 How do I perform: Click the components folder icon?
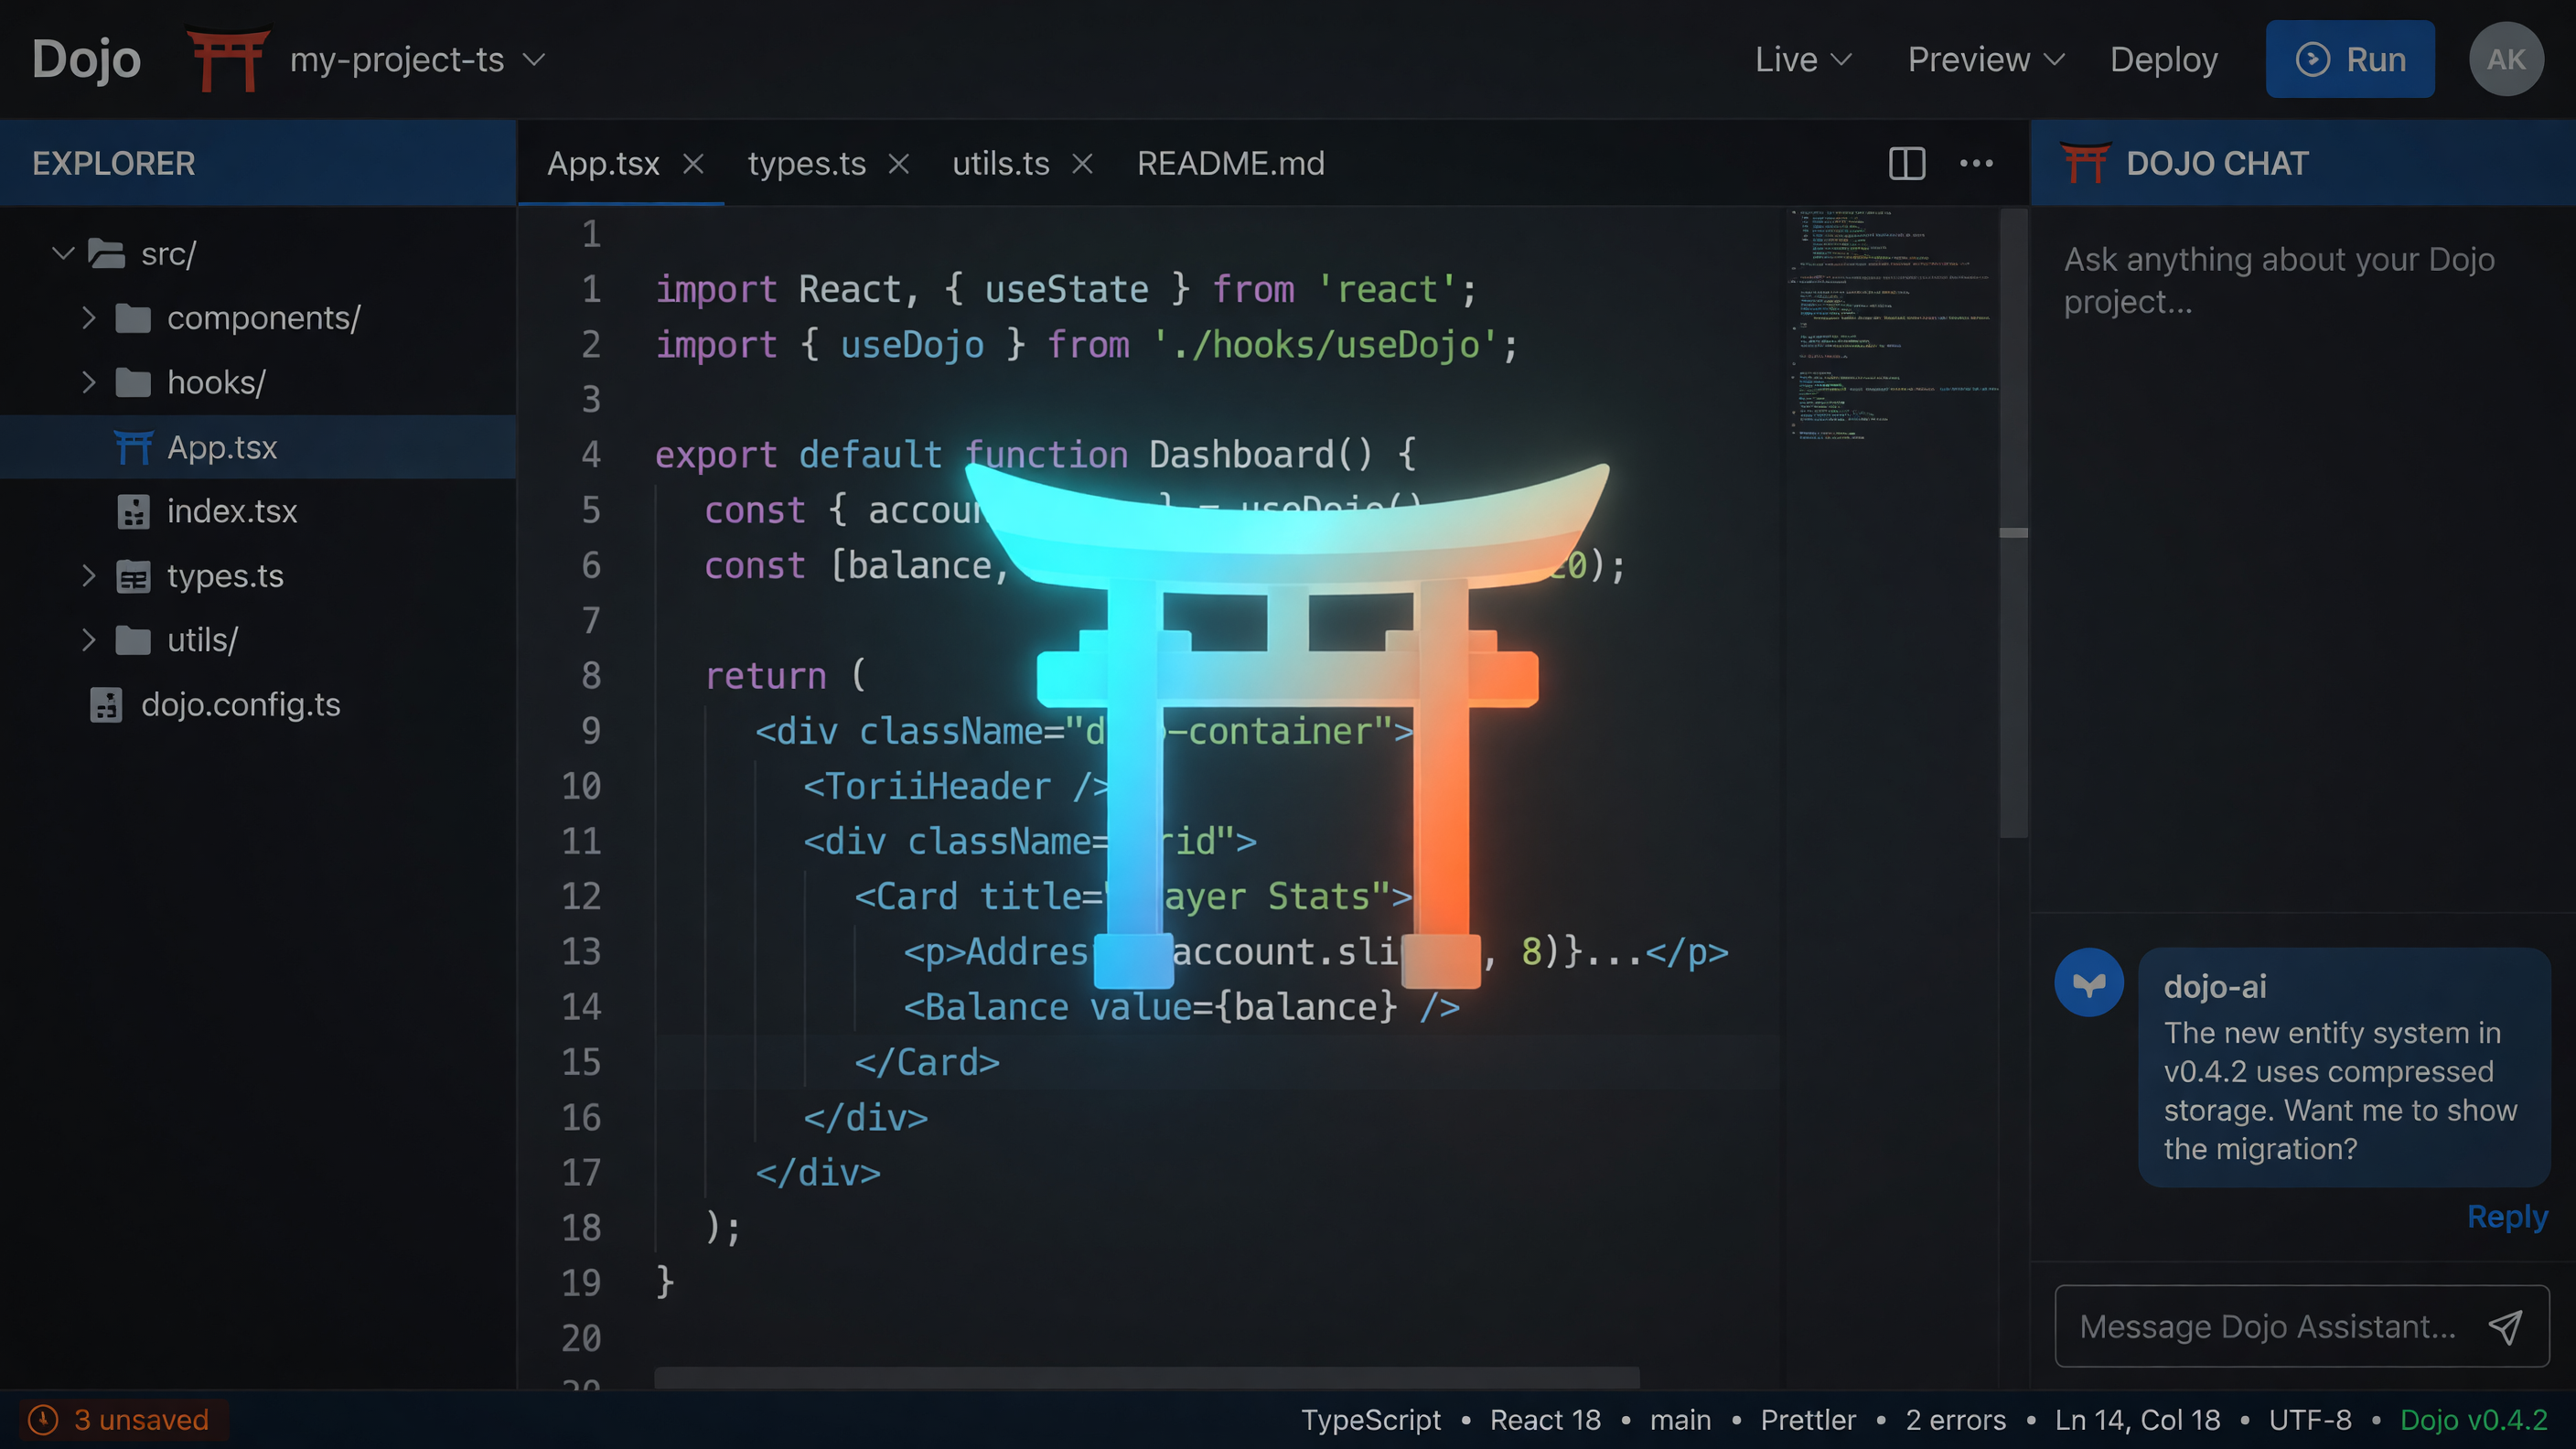pos(133,318)
